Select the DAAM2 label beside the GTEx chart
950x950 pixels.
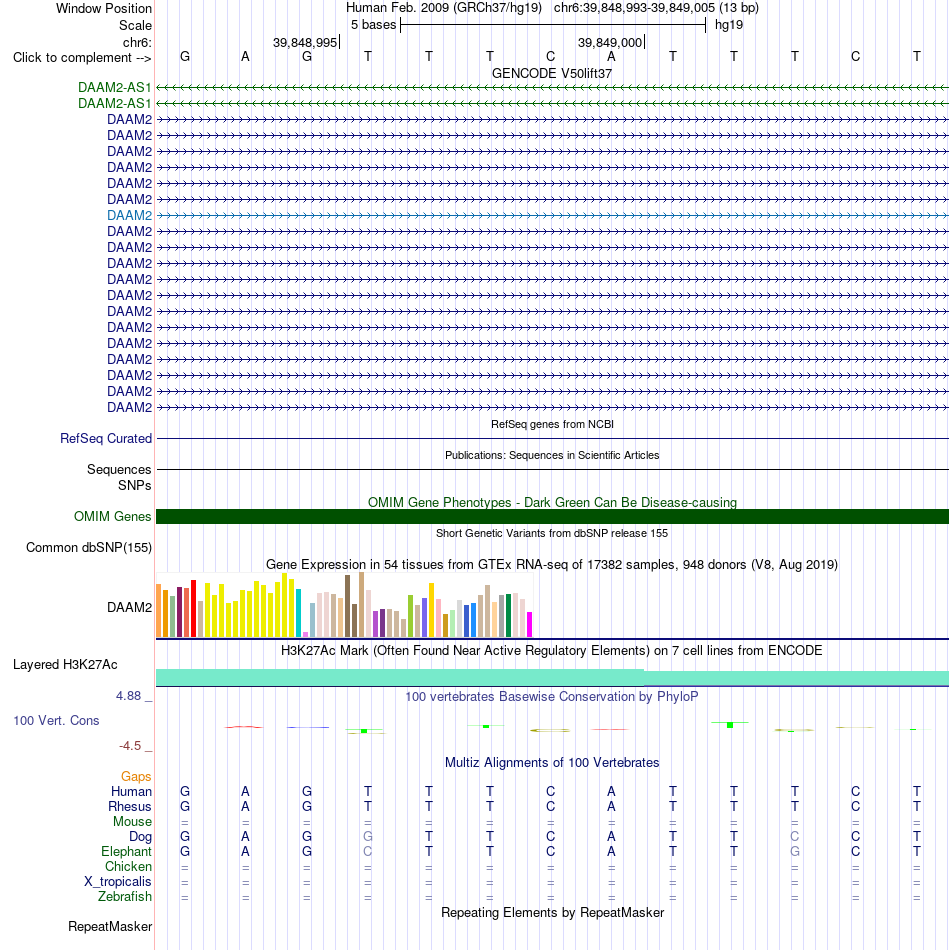pos(129,607)
